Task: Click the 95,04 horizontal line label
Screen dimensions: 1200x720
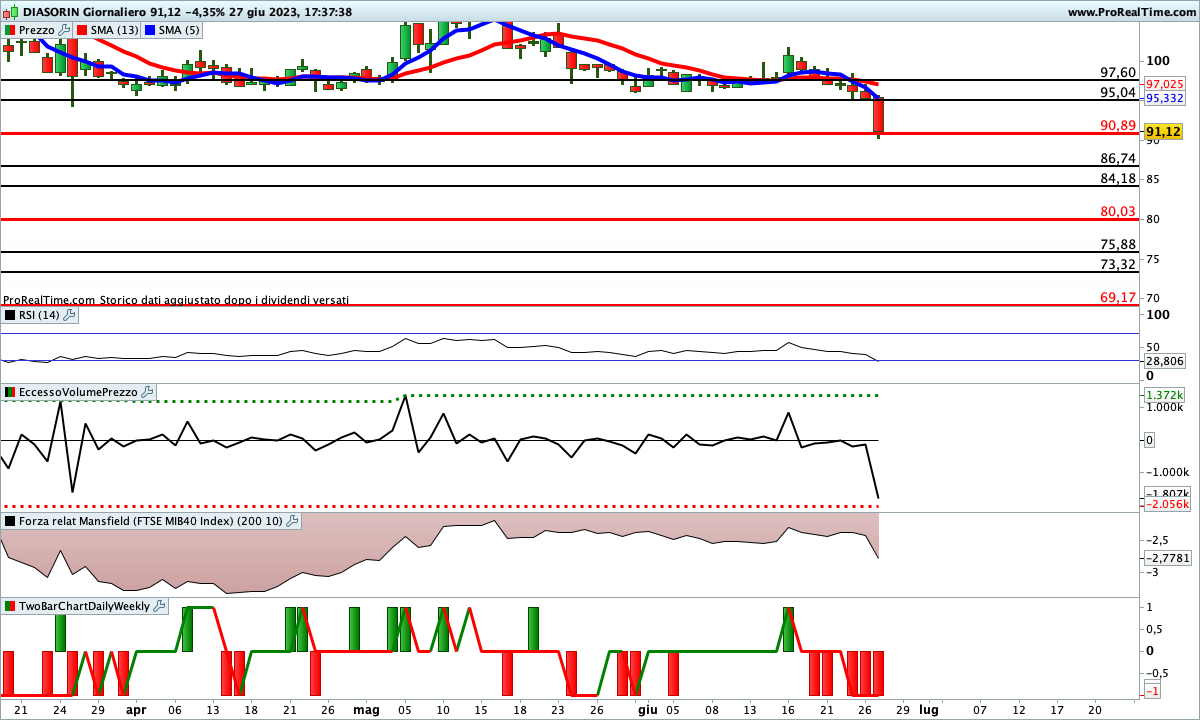Action: (x=1118, y=92)
